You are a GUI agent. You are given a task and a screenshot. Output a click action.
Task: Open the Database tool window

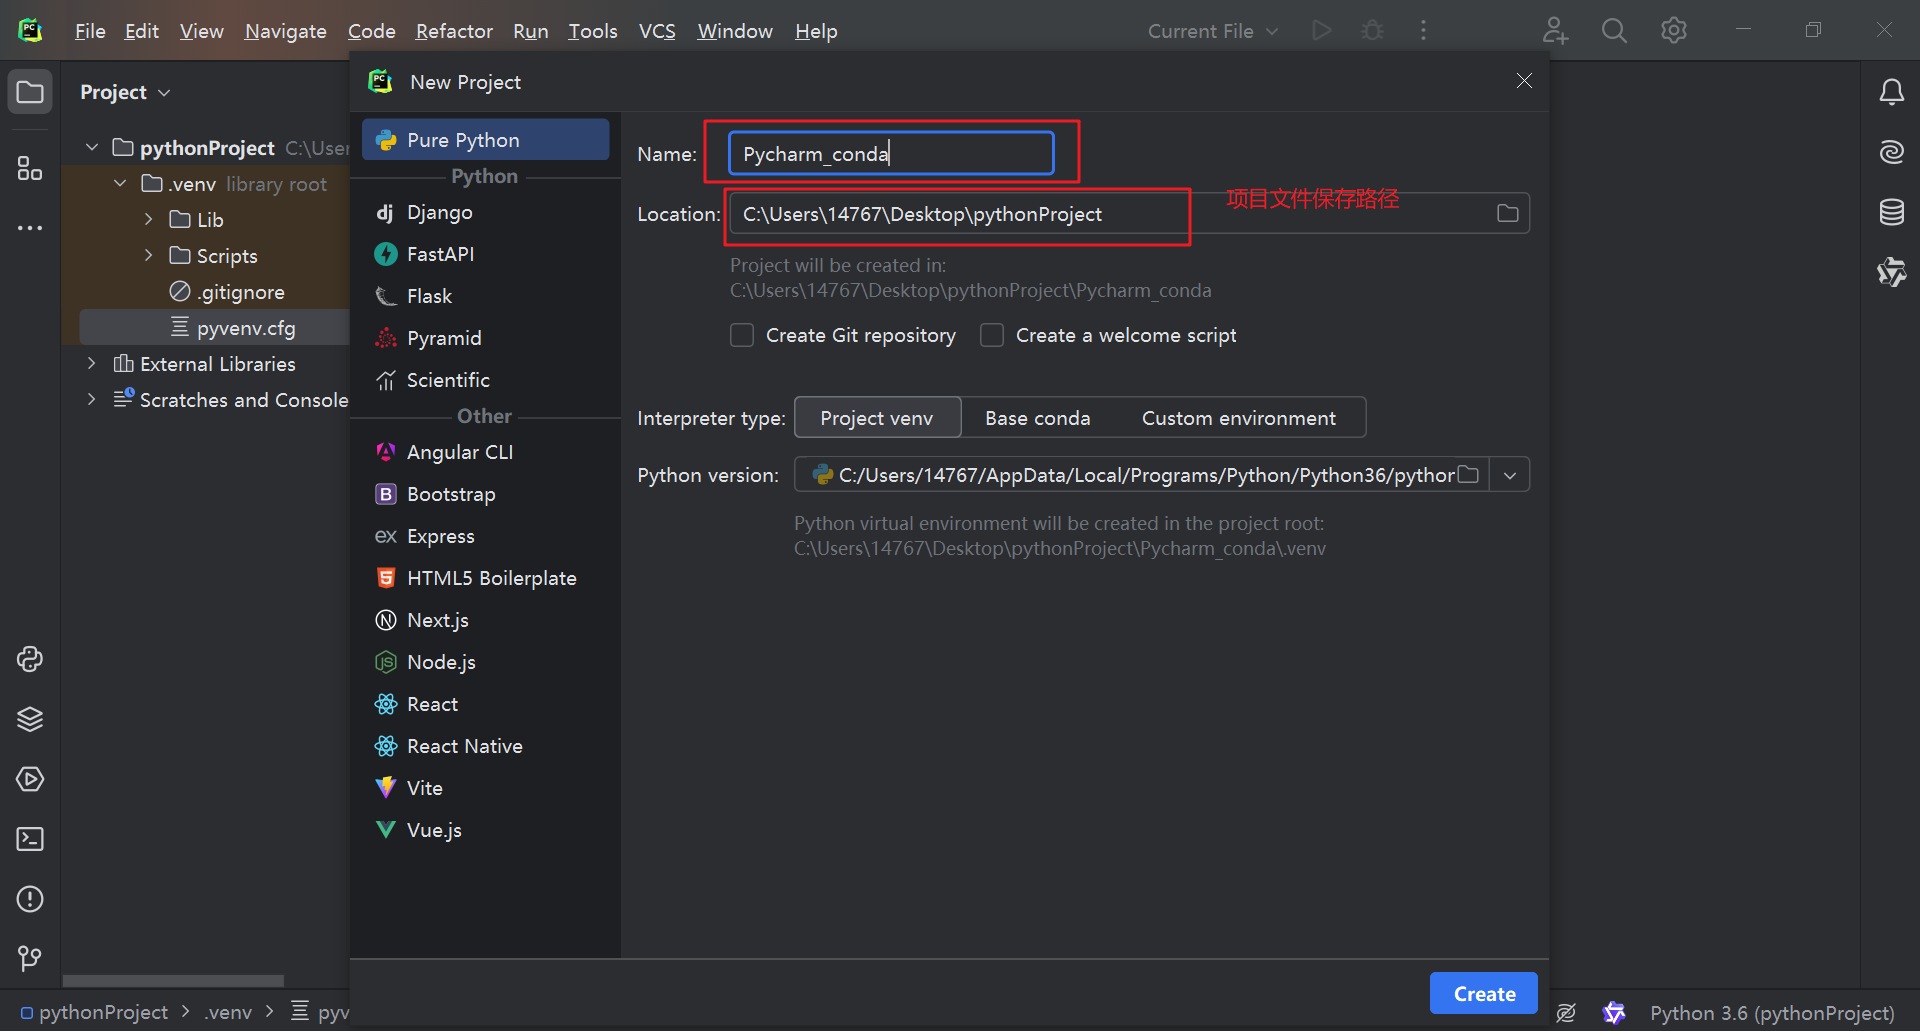click(x=1891, y=212)
